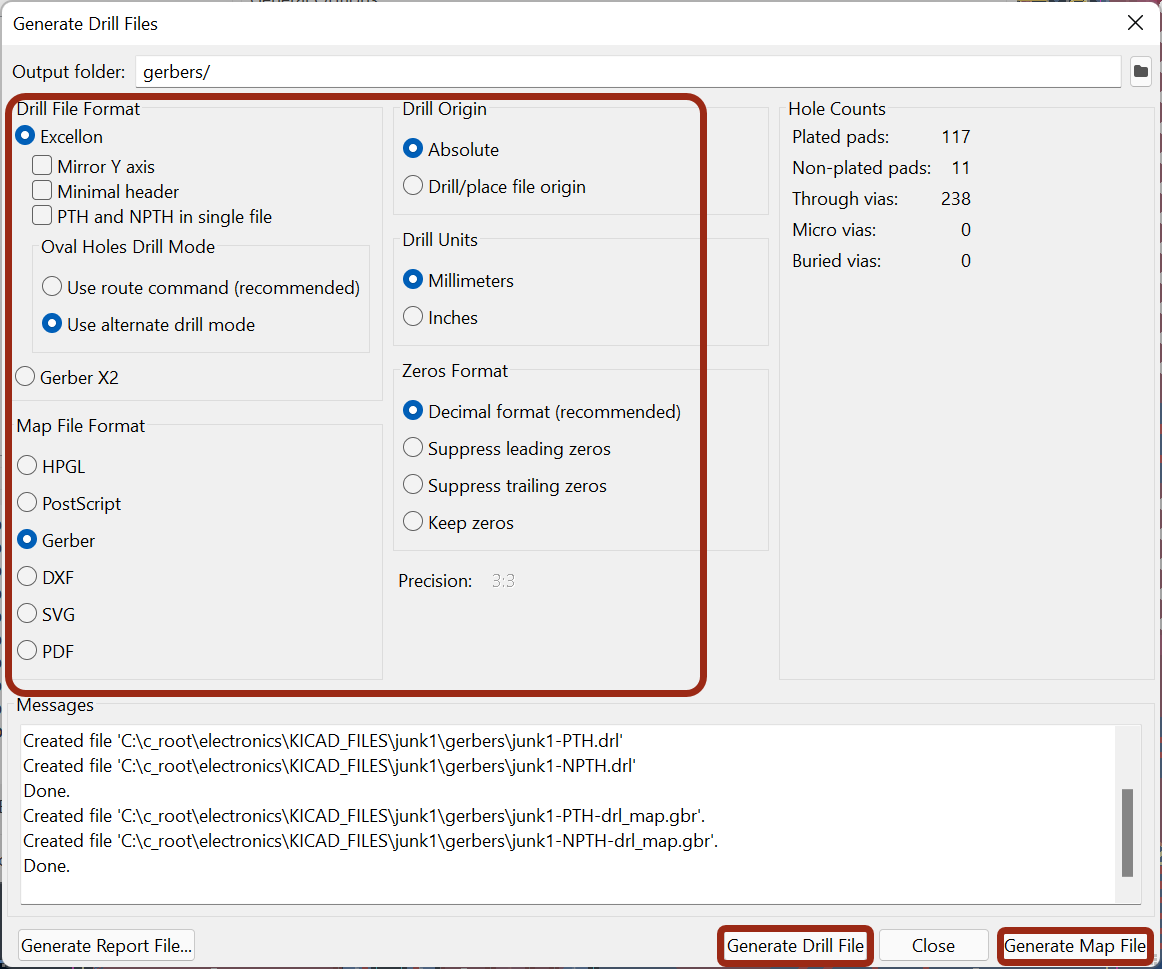
Task: Pick PostScript map file format
Action: click(x=28, y=503)
